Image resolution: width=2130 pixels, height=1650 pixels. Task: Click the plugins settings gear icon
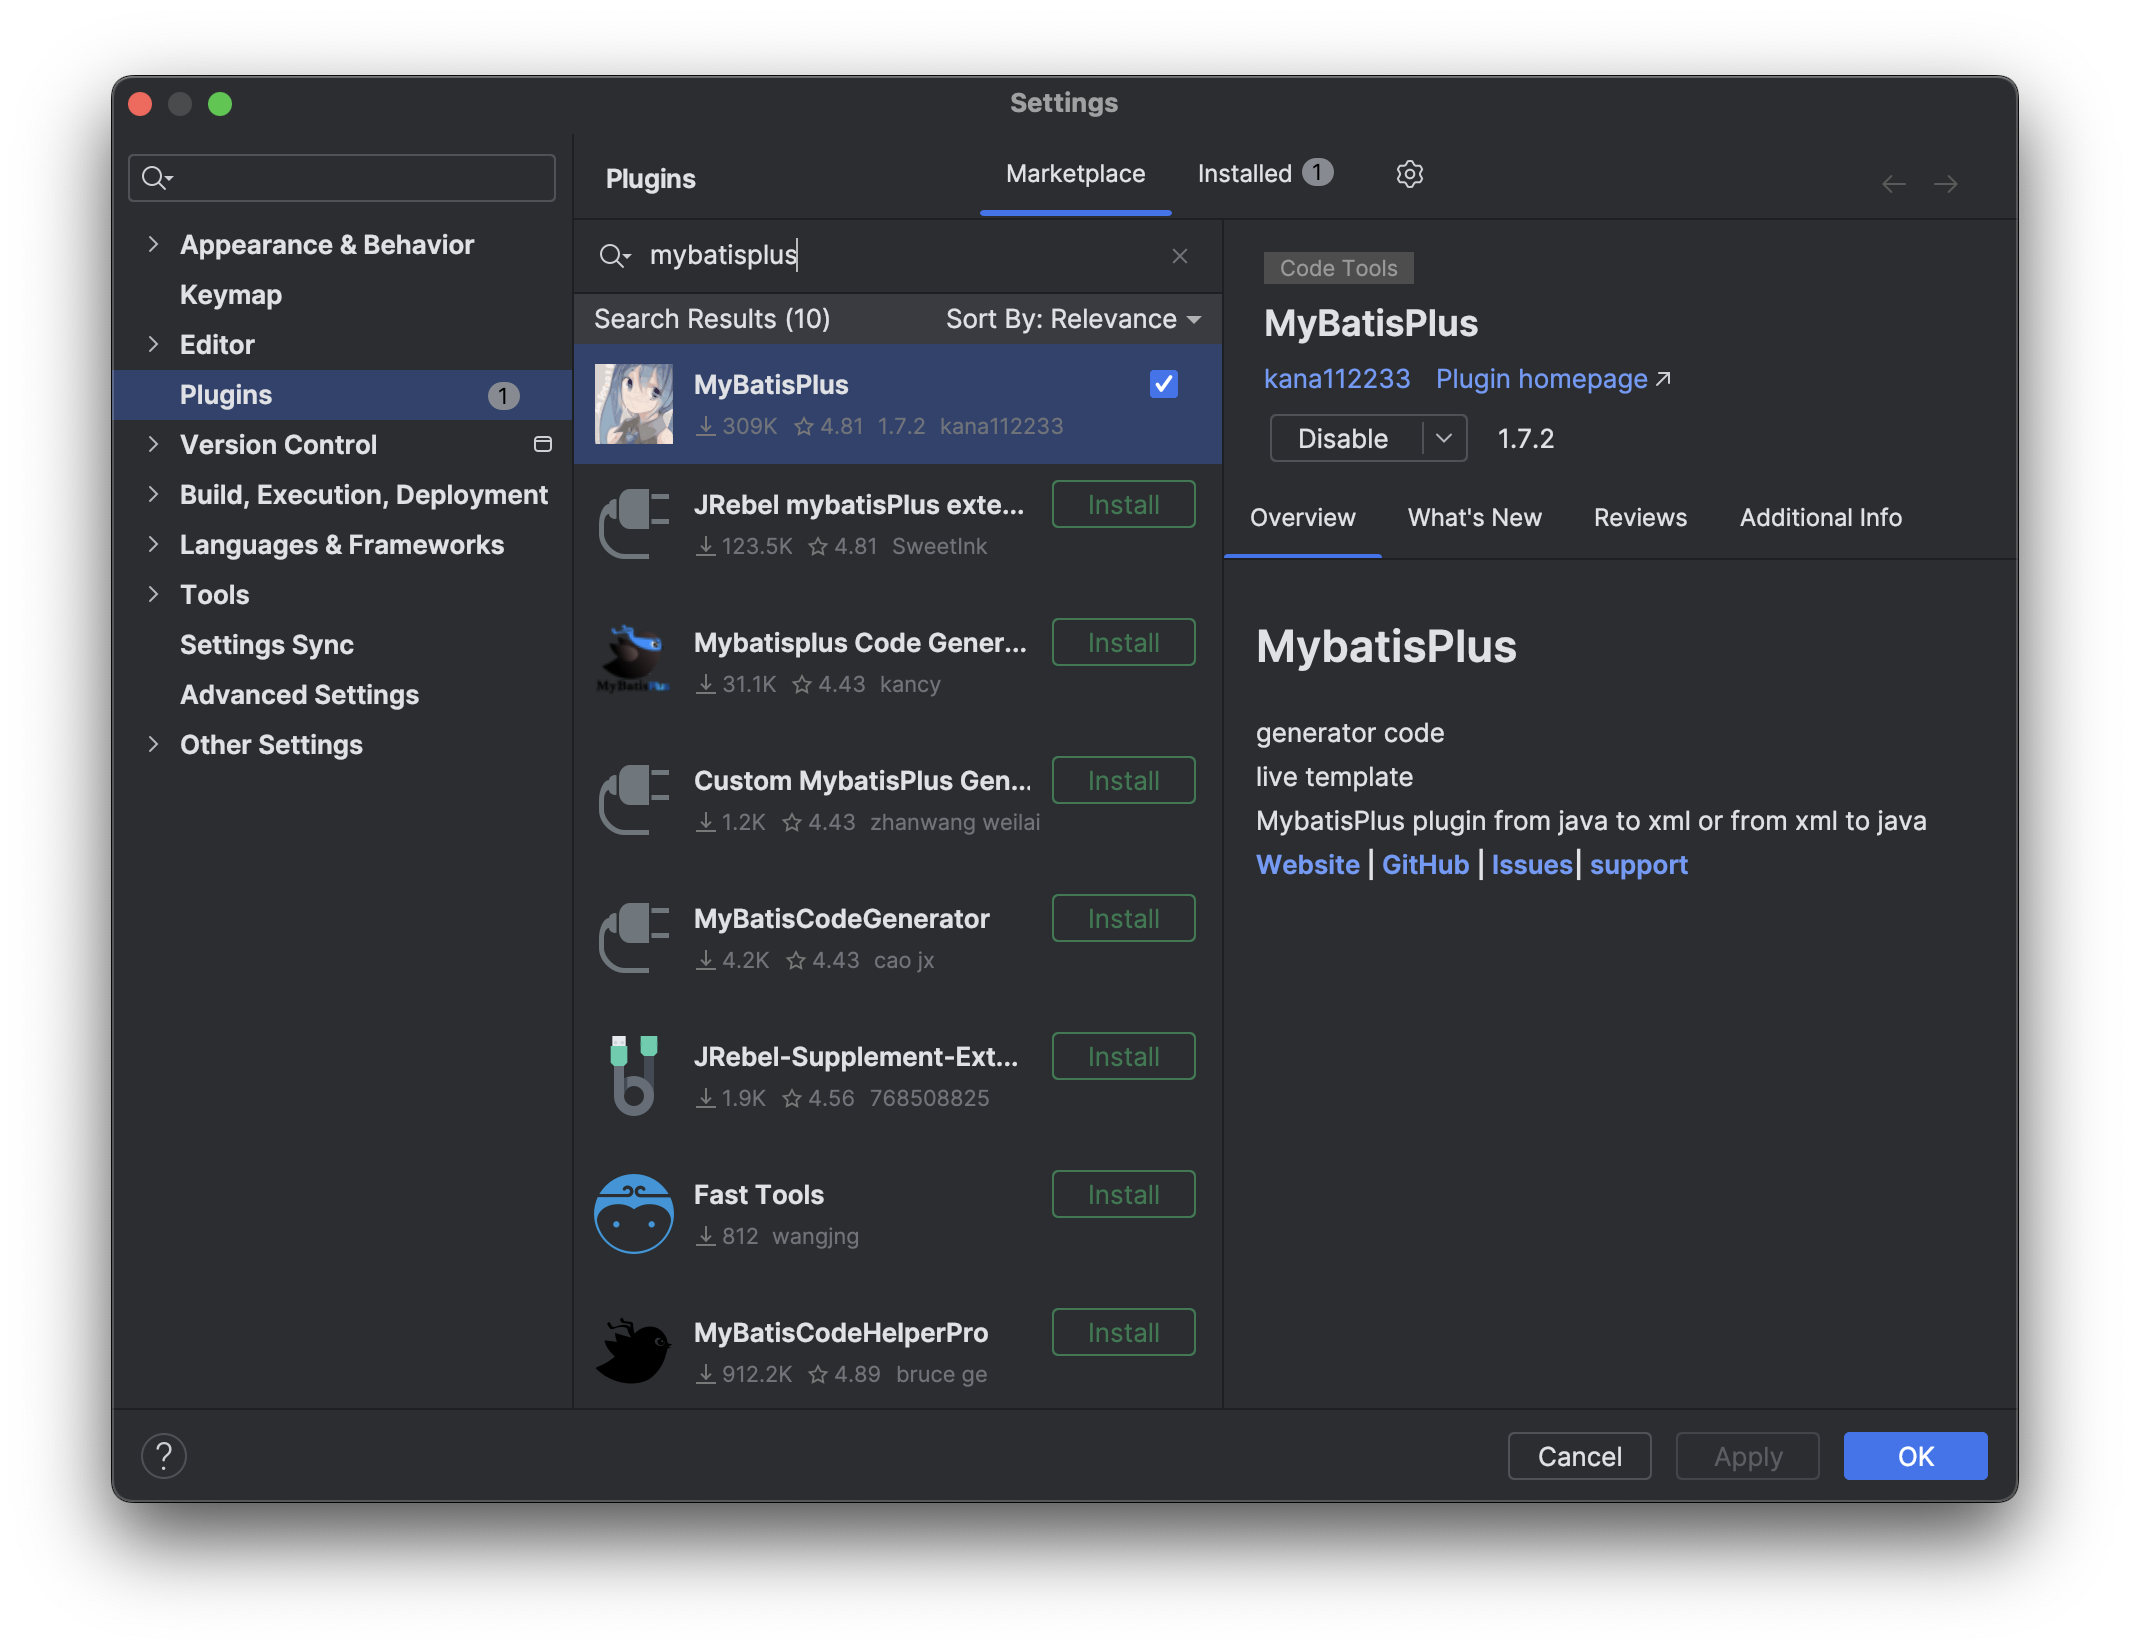tap(1409, 174)
